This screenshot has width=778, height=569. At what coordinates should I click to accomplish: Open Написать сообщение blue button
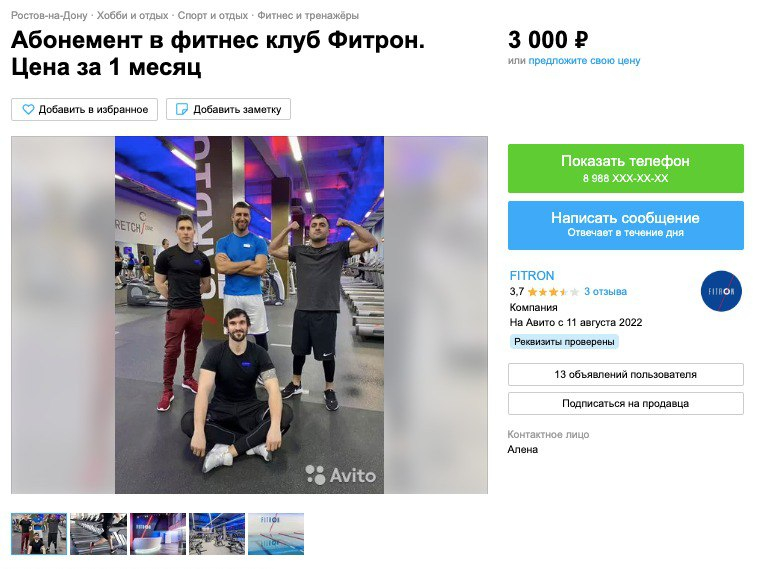tap(625, 225)
